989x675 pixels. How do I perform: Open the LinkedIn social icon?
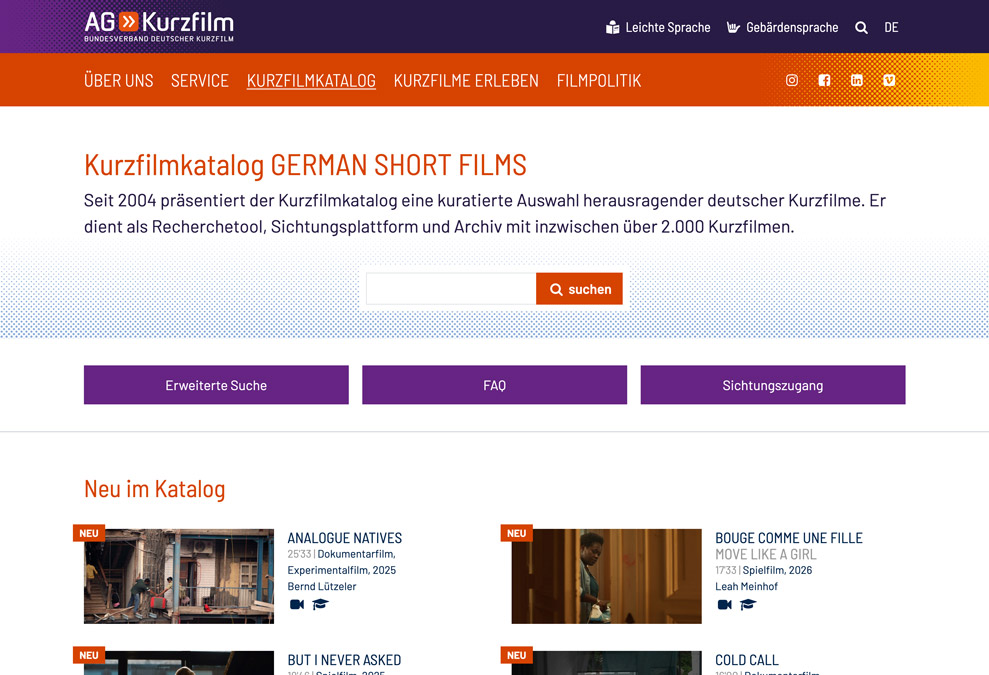coord(857,80)
